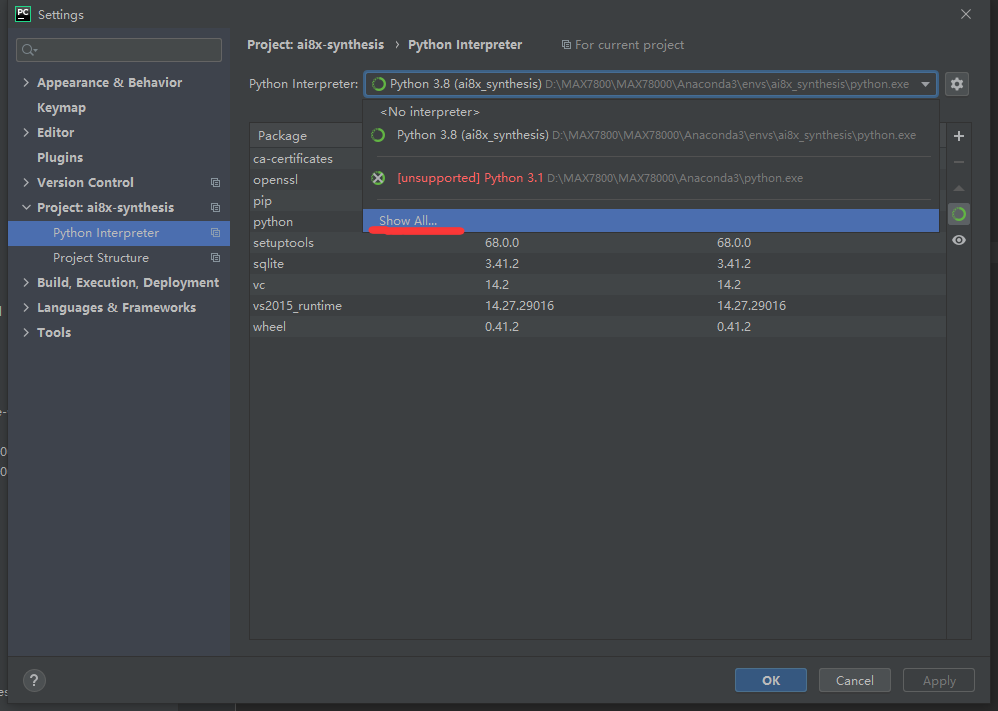Expand the Editor section
Viewport: 998px width, 711px height.
click(26, 132)
